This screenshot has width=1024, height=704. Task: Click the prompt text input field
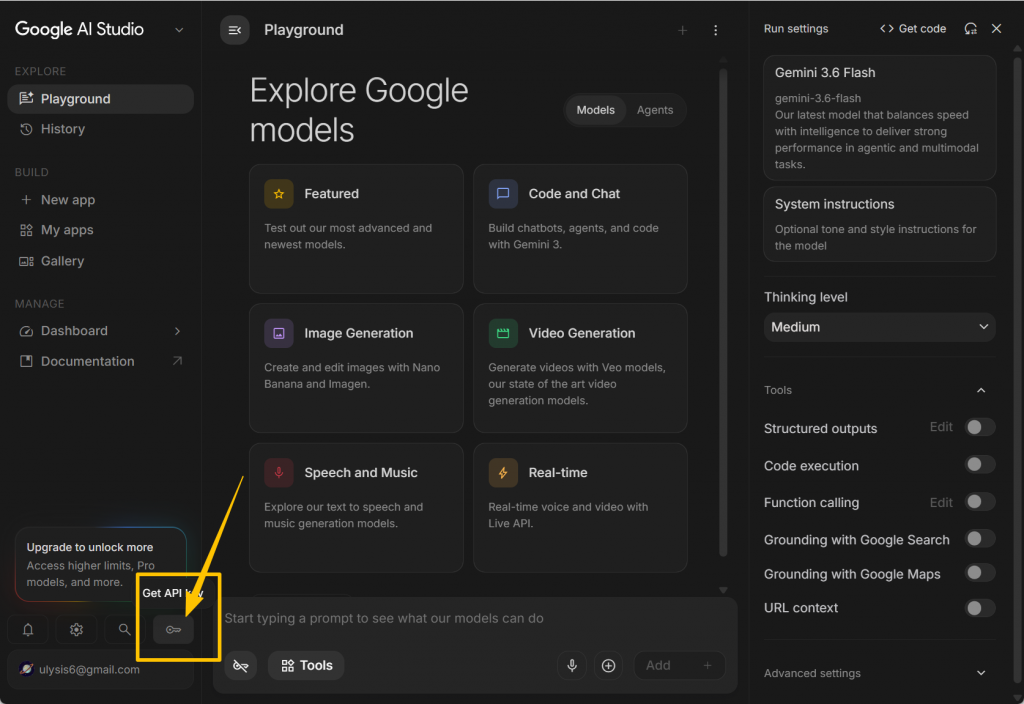475,618
